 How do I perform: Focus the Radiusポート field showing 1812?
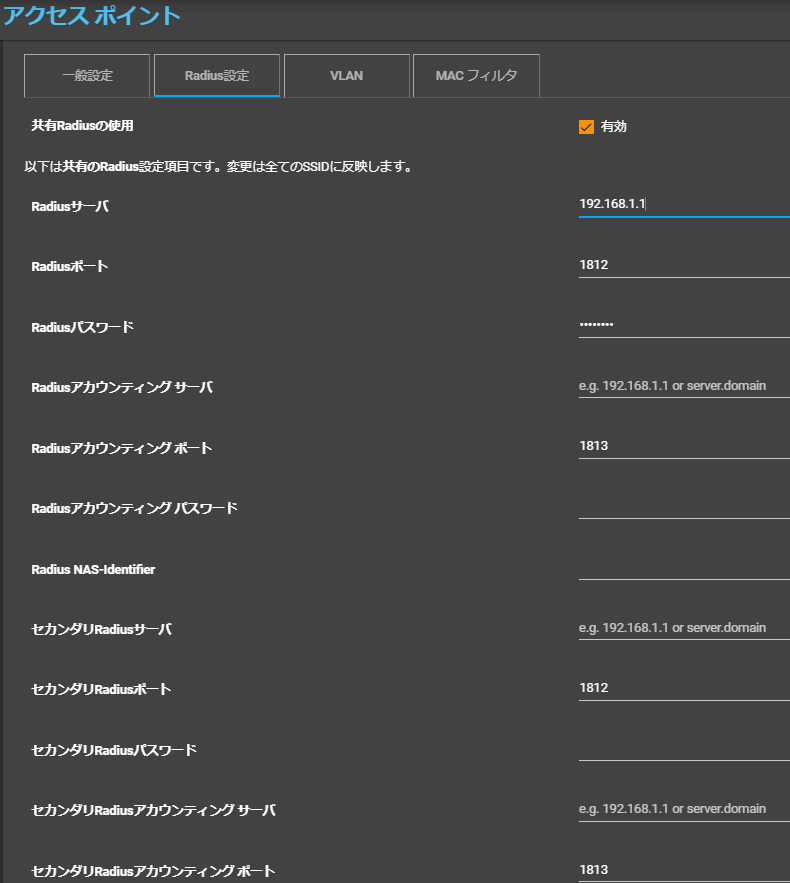click(684, 265)
